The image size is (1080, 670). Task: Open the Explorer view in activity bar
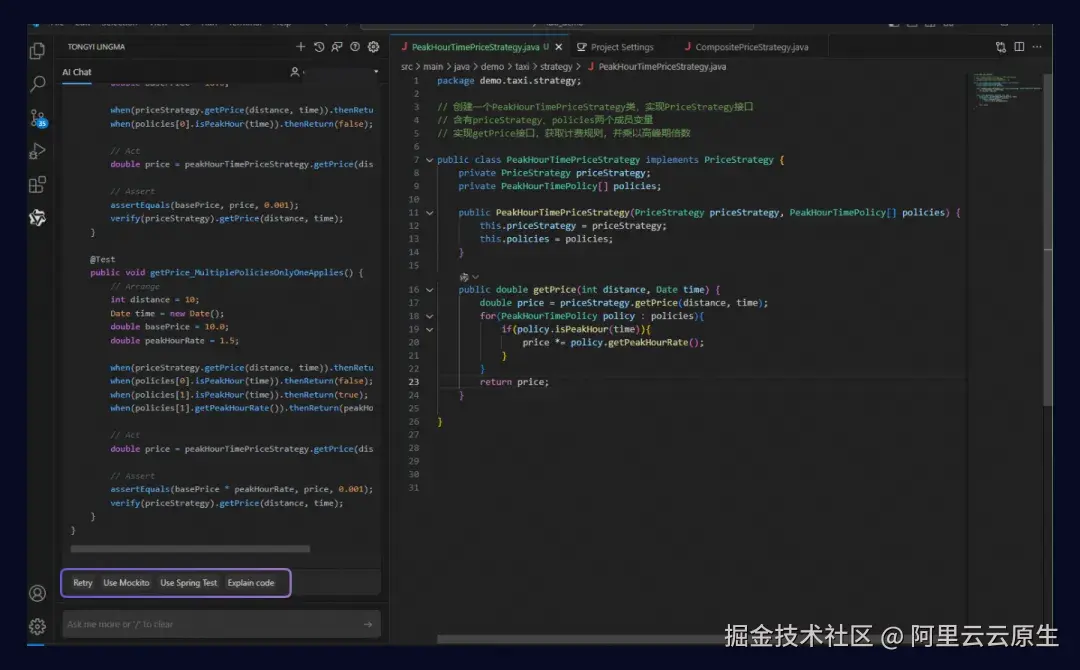pyautogui.click(x=37, y=51)
